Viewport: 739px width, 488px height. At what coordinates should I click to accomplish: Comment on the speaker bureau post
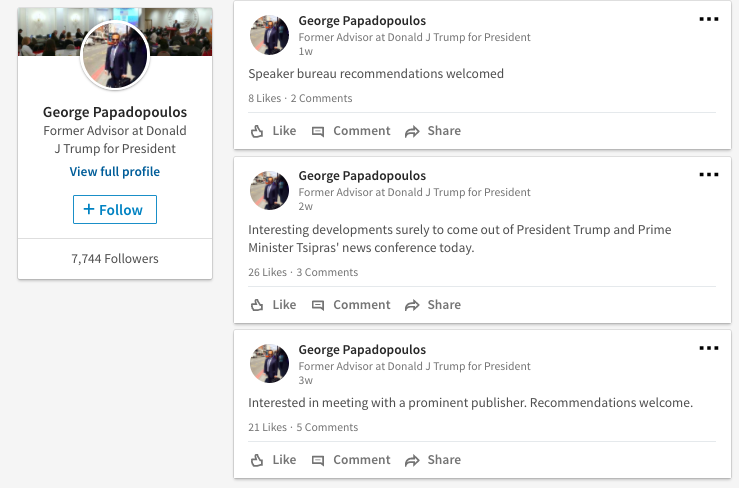tap(351, 131)
